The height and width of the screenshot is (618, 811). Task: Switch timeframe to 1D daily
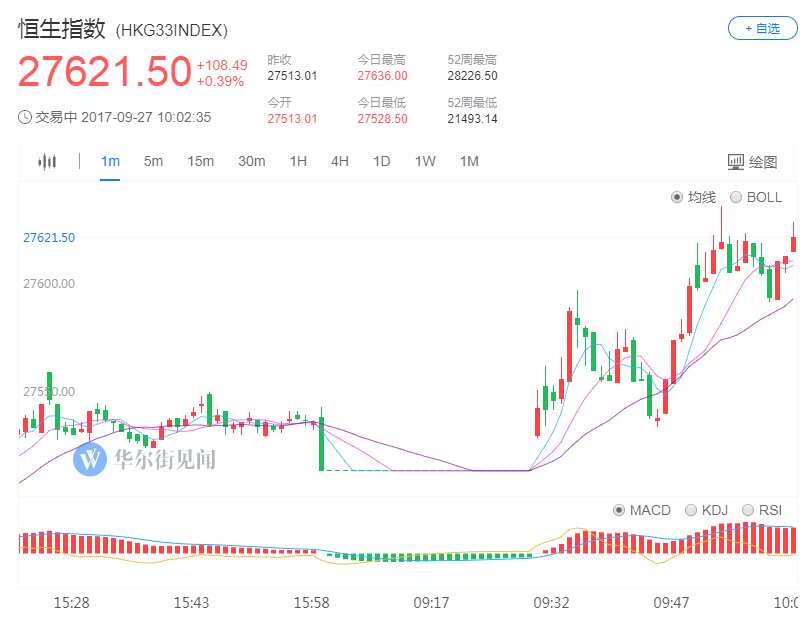[380, 160]
